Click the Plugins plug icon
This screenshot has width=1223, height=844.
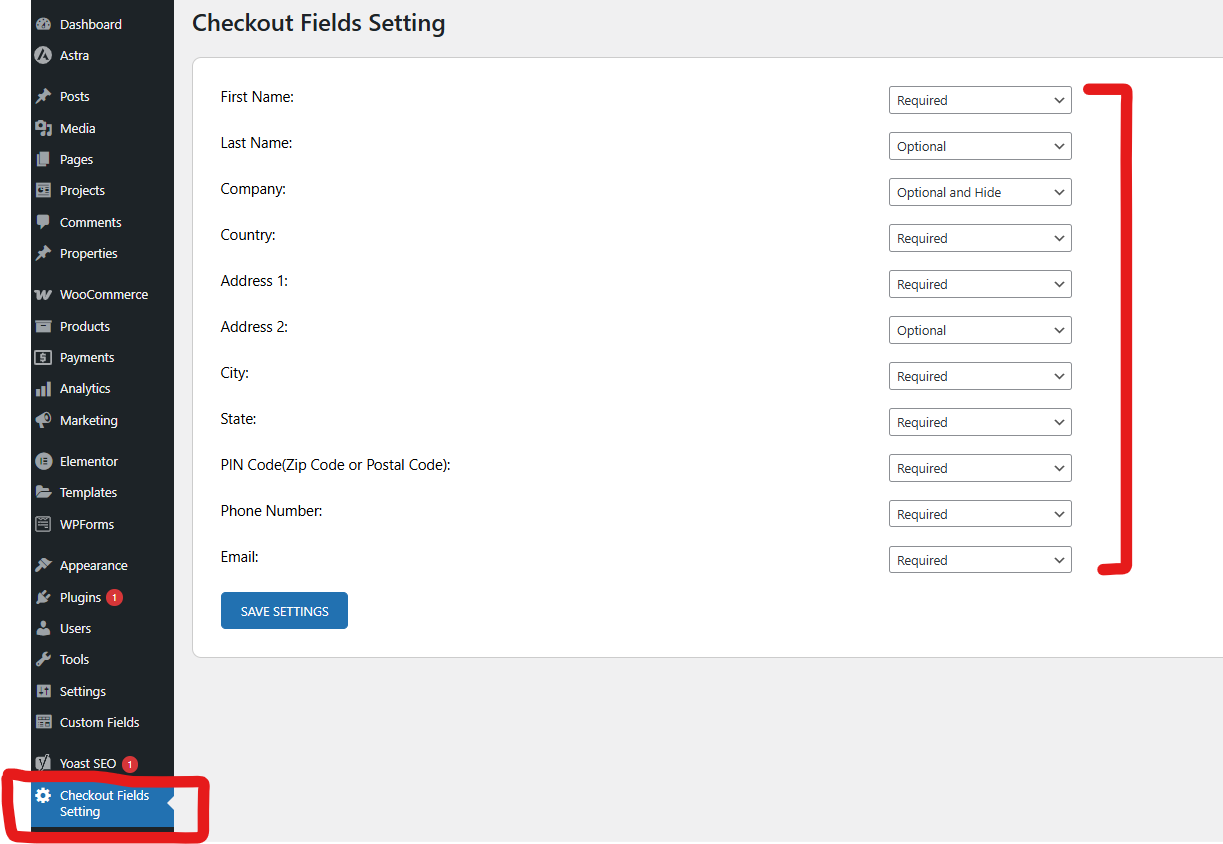pos(43,597)
